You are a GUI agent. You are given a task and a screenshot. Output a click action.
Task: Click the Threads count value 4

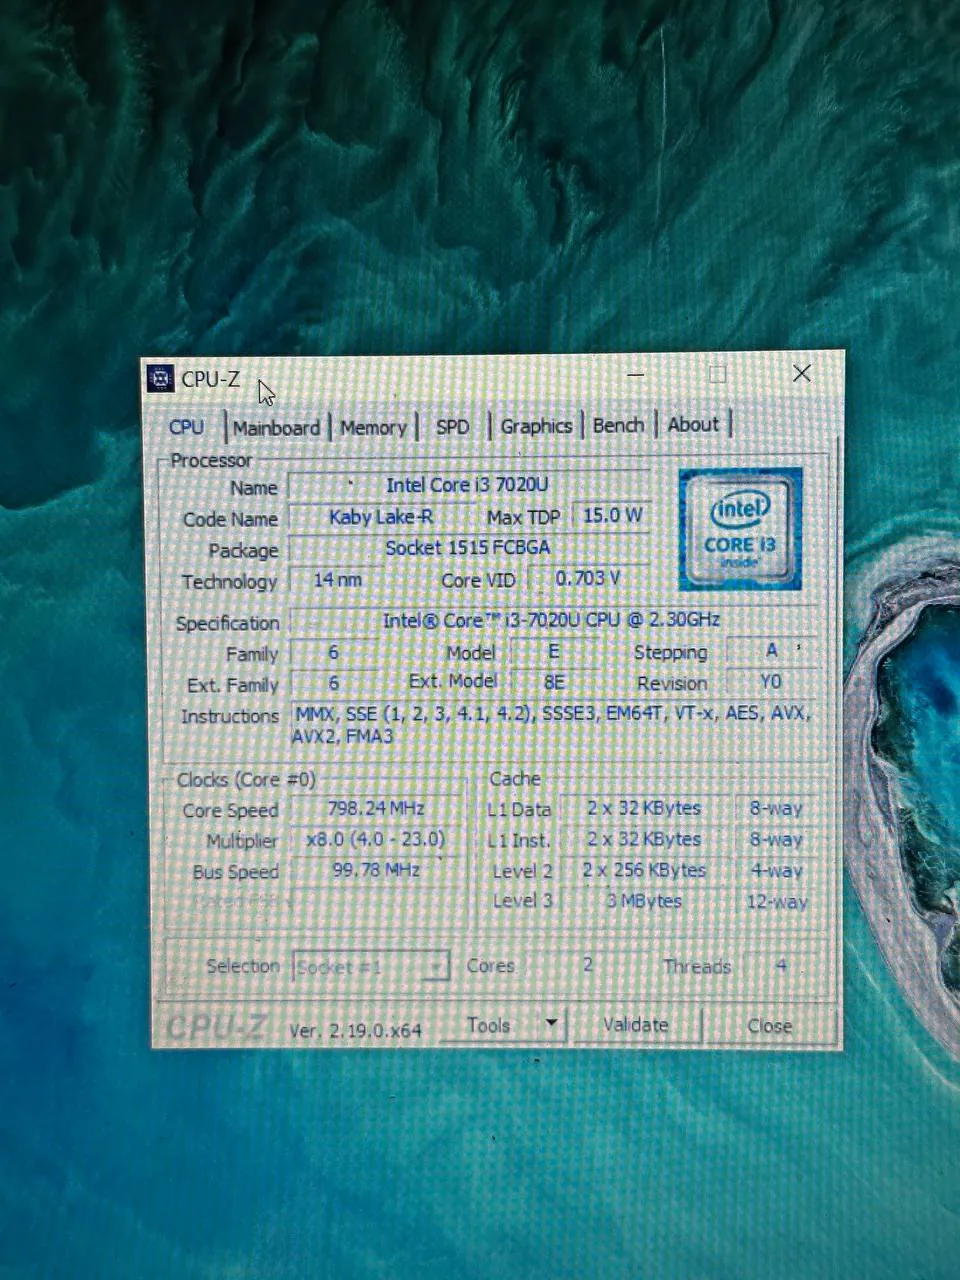coord(781,965)
